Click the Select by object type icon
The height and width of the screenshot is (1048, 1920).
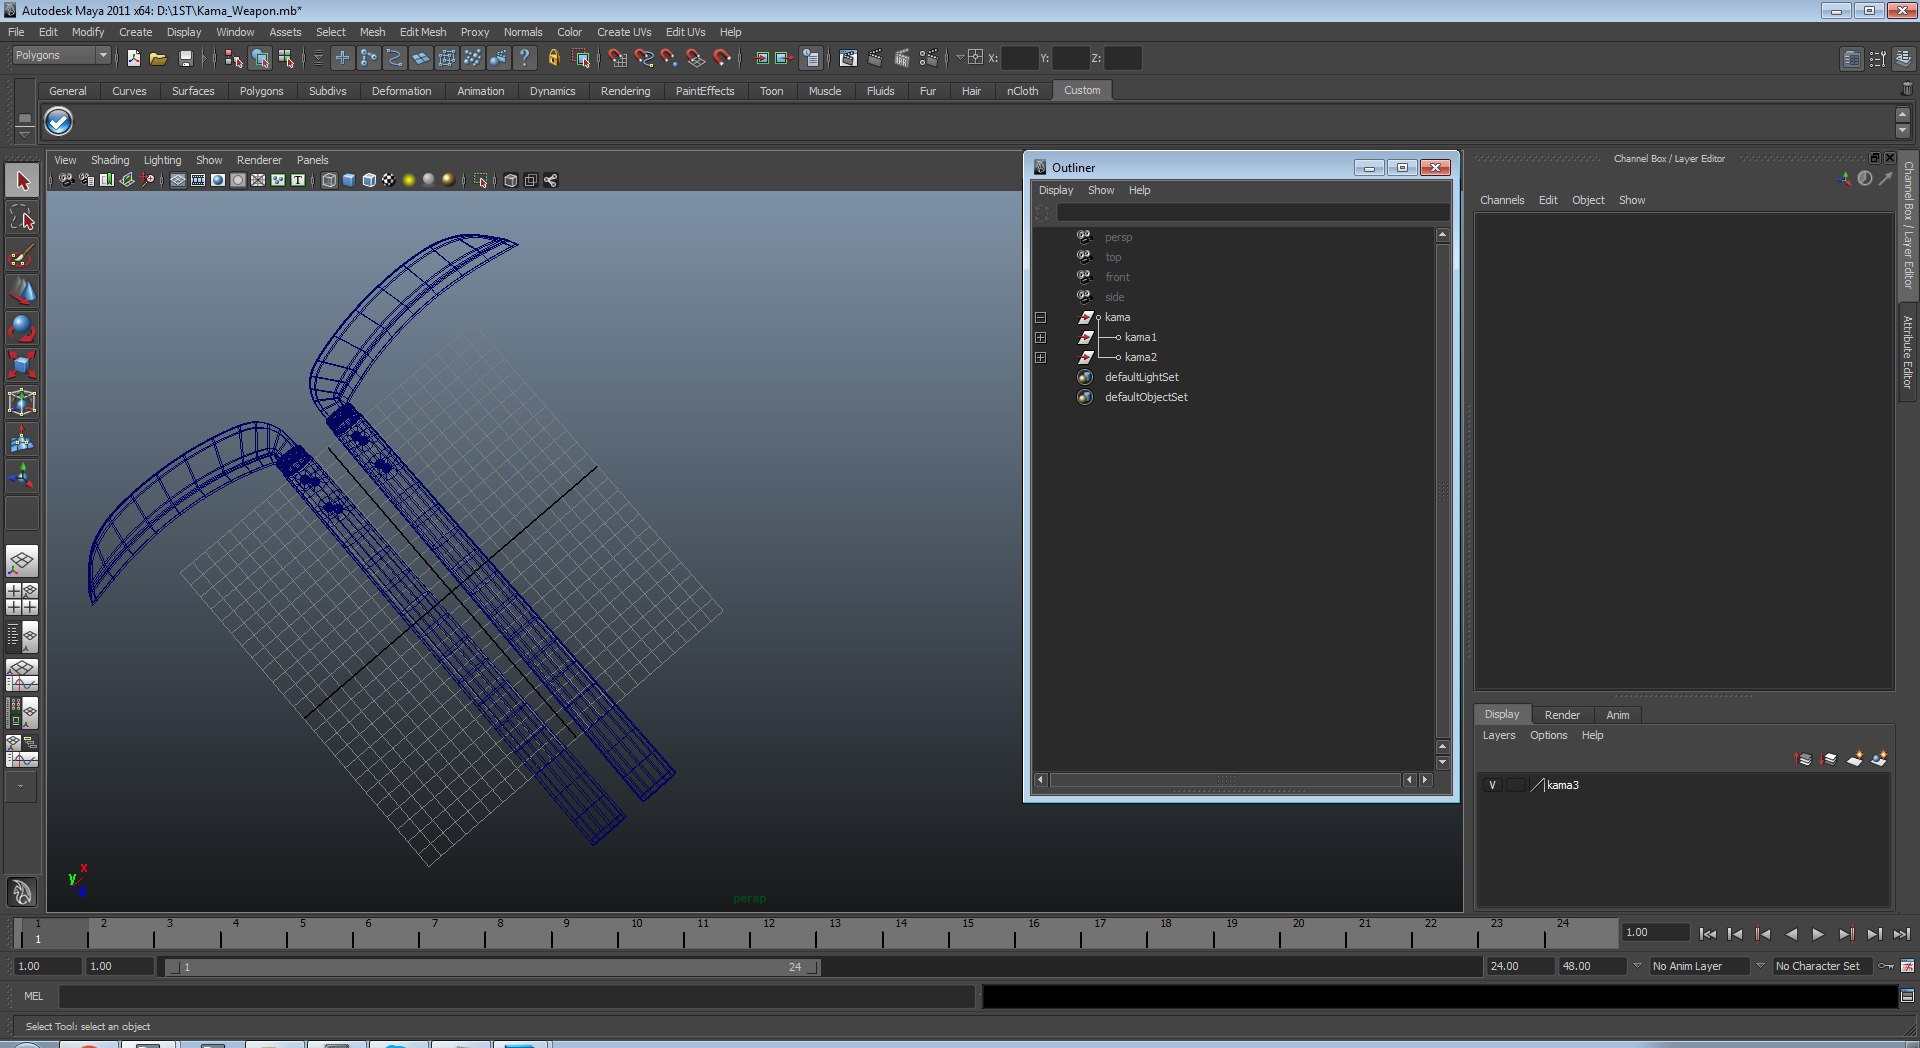click(260, 58)
